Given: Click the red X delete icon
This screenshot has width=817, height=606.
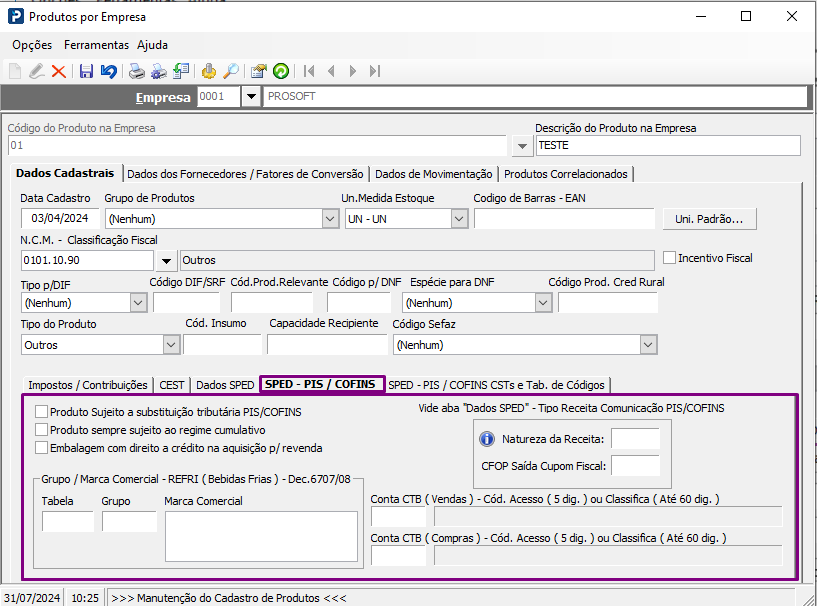Looking at the screenshot, I should [58, 71].
